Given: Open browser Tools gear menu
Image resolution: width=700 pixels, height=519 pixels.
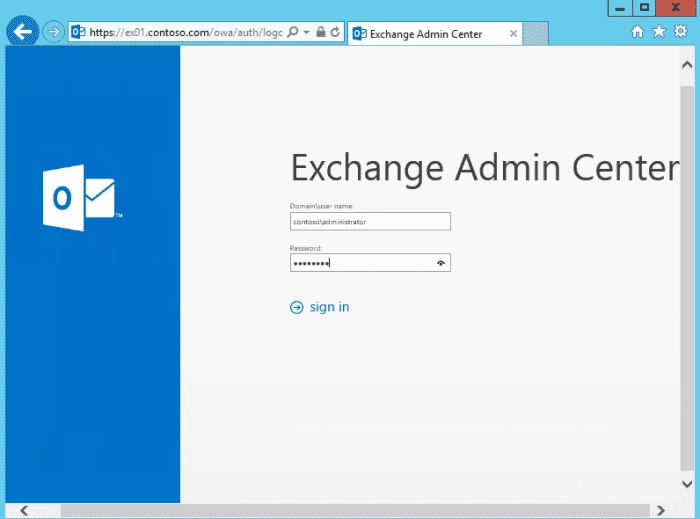Looking at the screenshot, I should (x=681, y=32).
